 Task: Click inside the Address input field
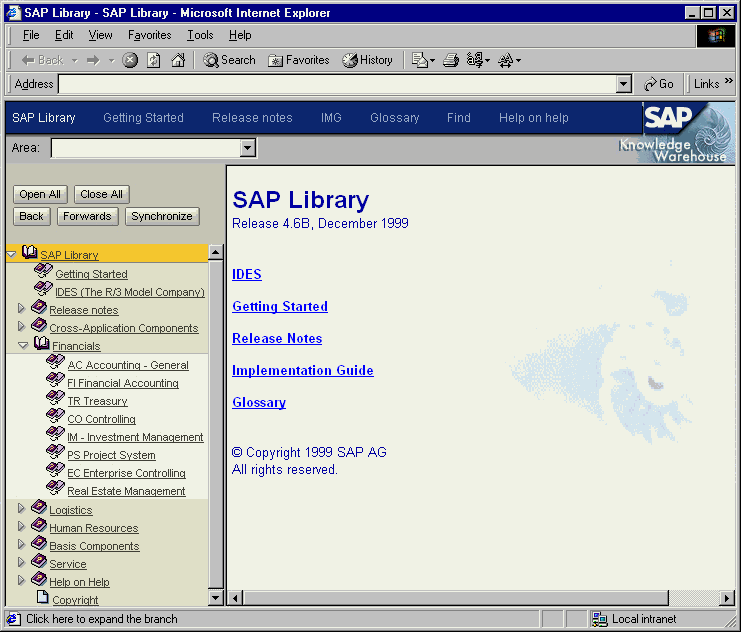click(337, 84)
